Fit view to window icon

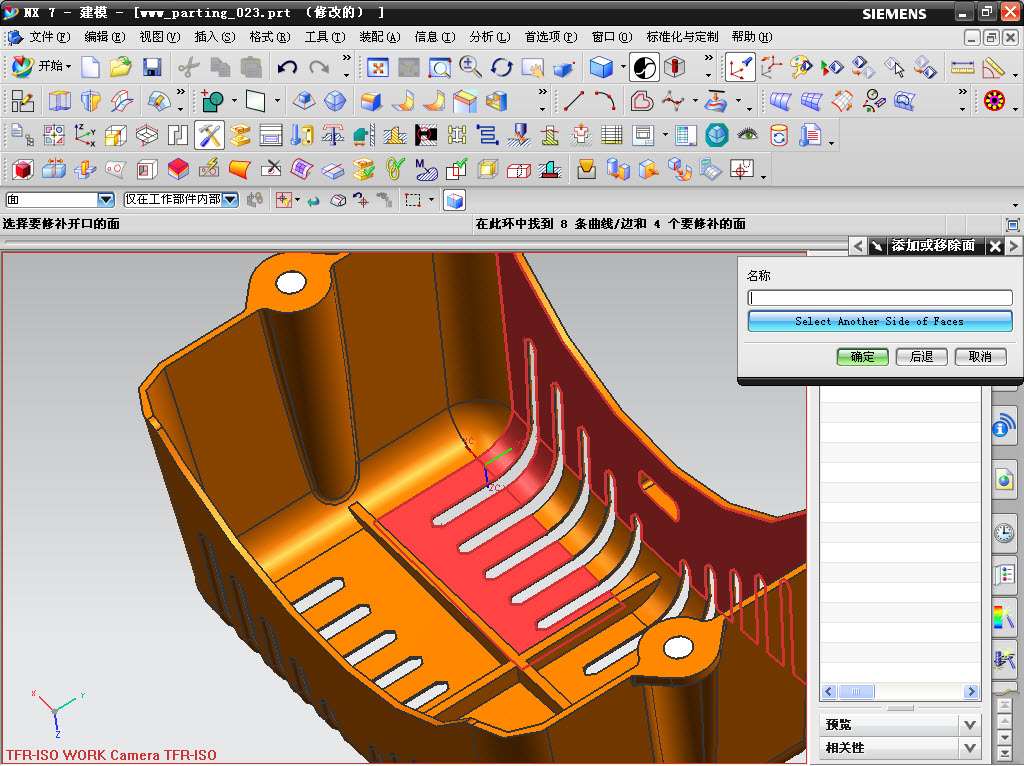(377, 67)
